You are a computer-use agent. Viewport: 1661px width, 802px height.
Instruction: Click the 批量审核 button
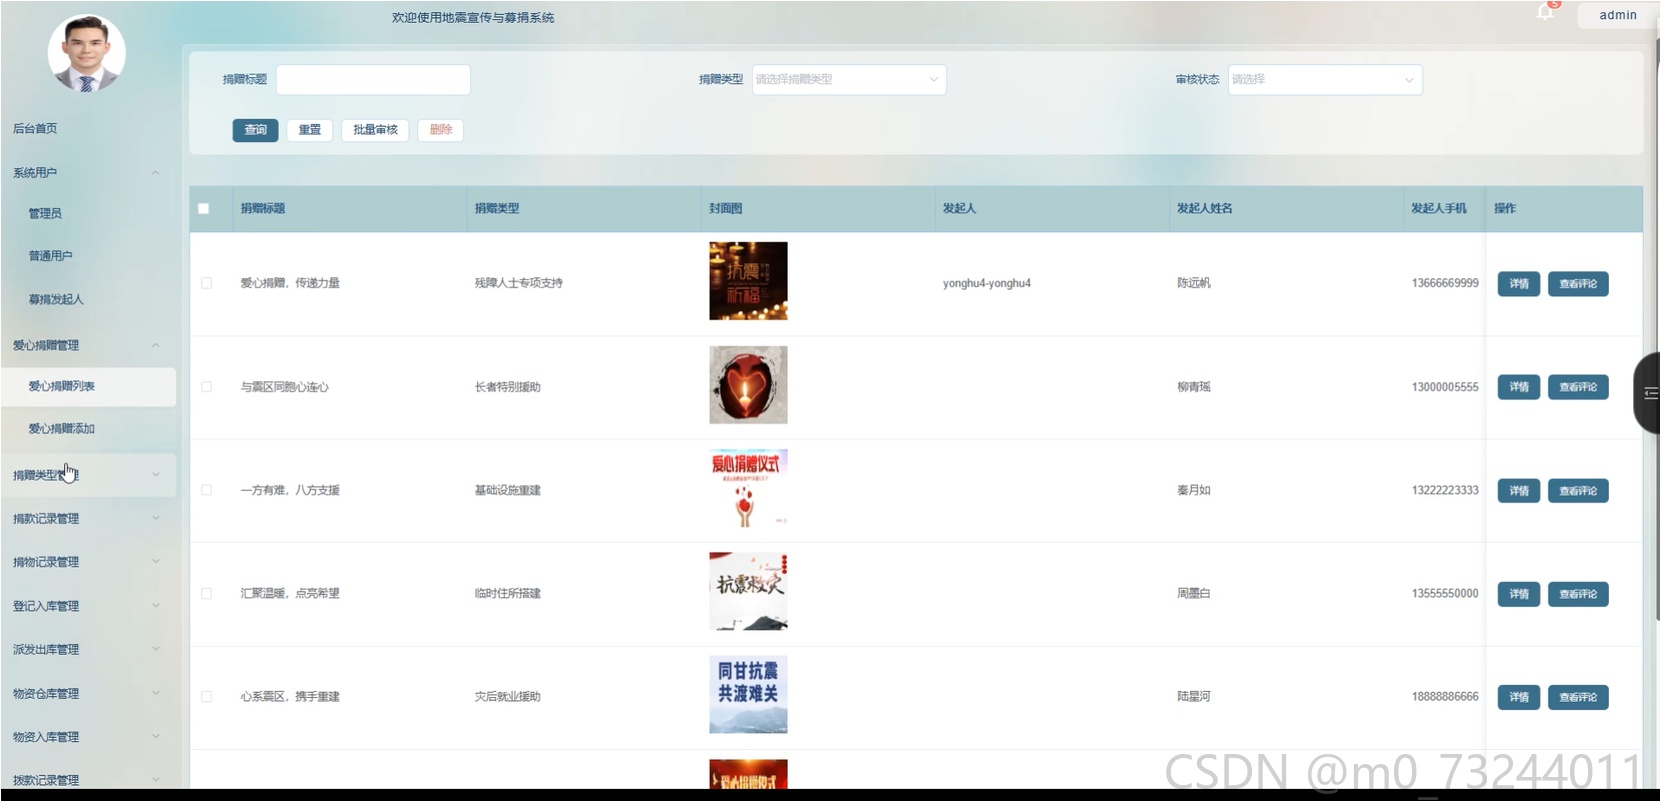click(x=375, y=130)
